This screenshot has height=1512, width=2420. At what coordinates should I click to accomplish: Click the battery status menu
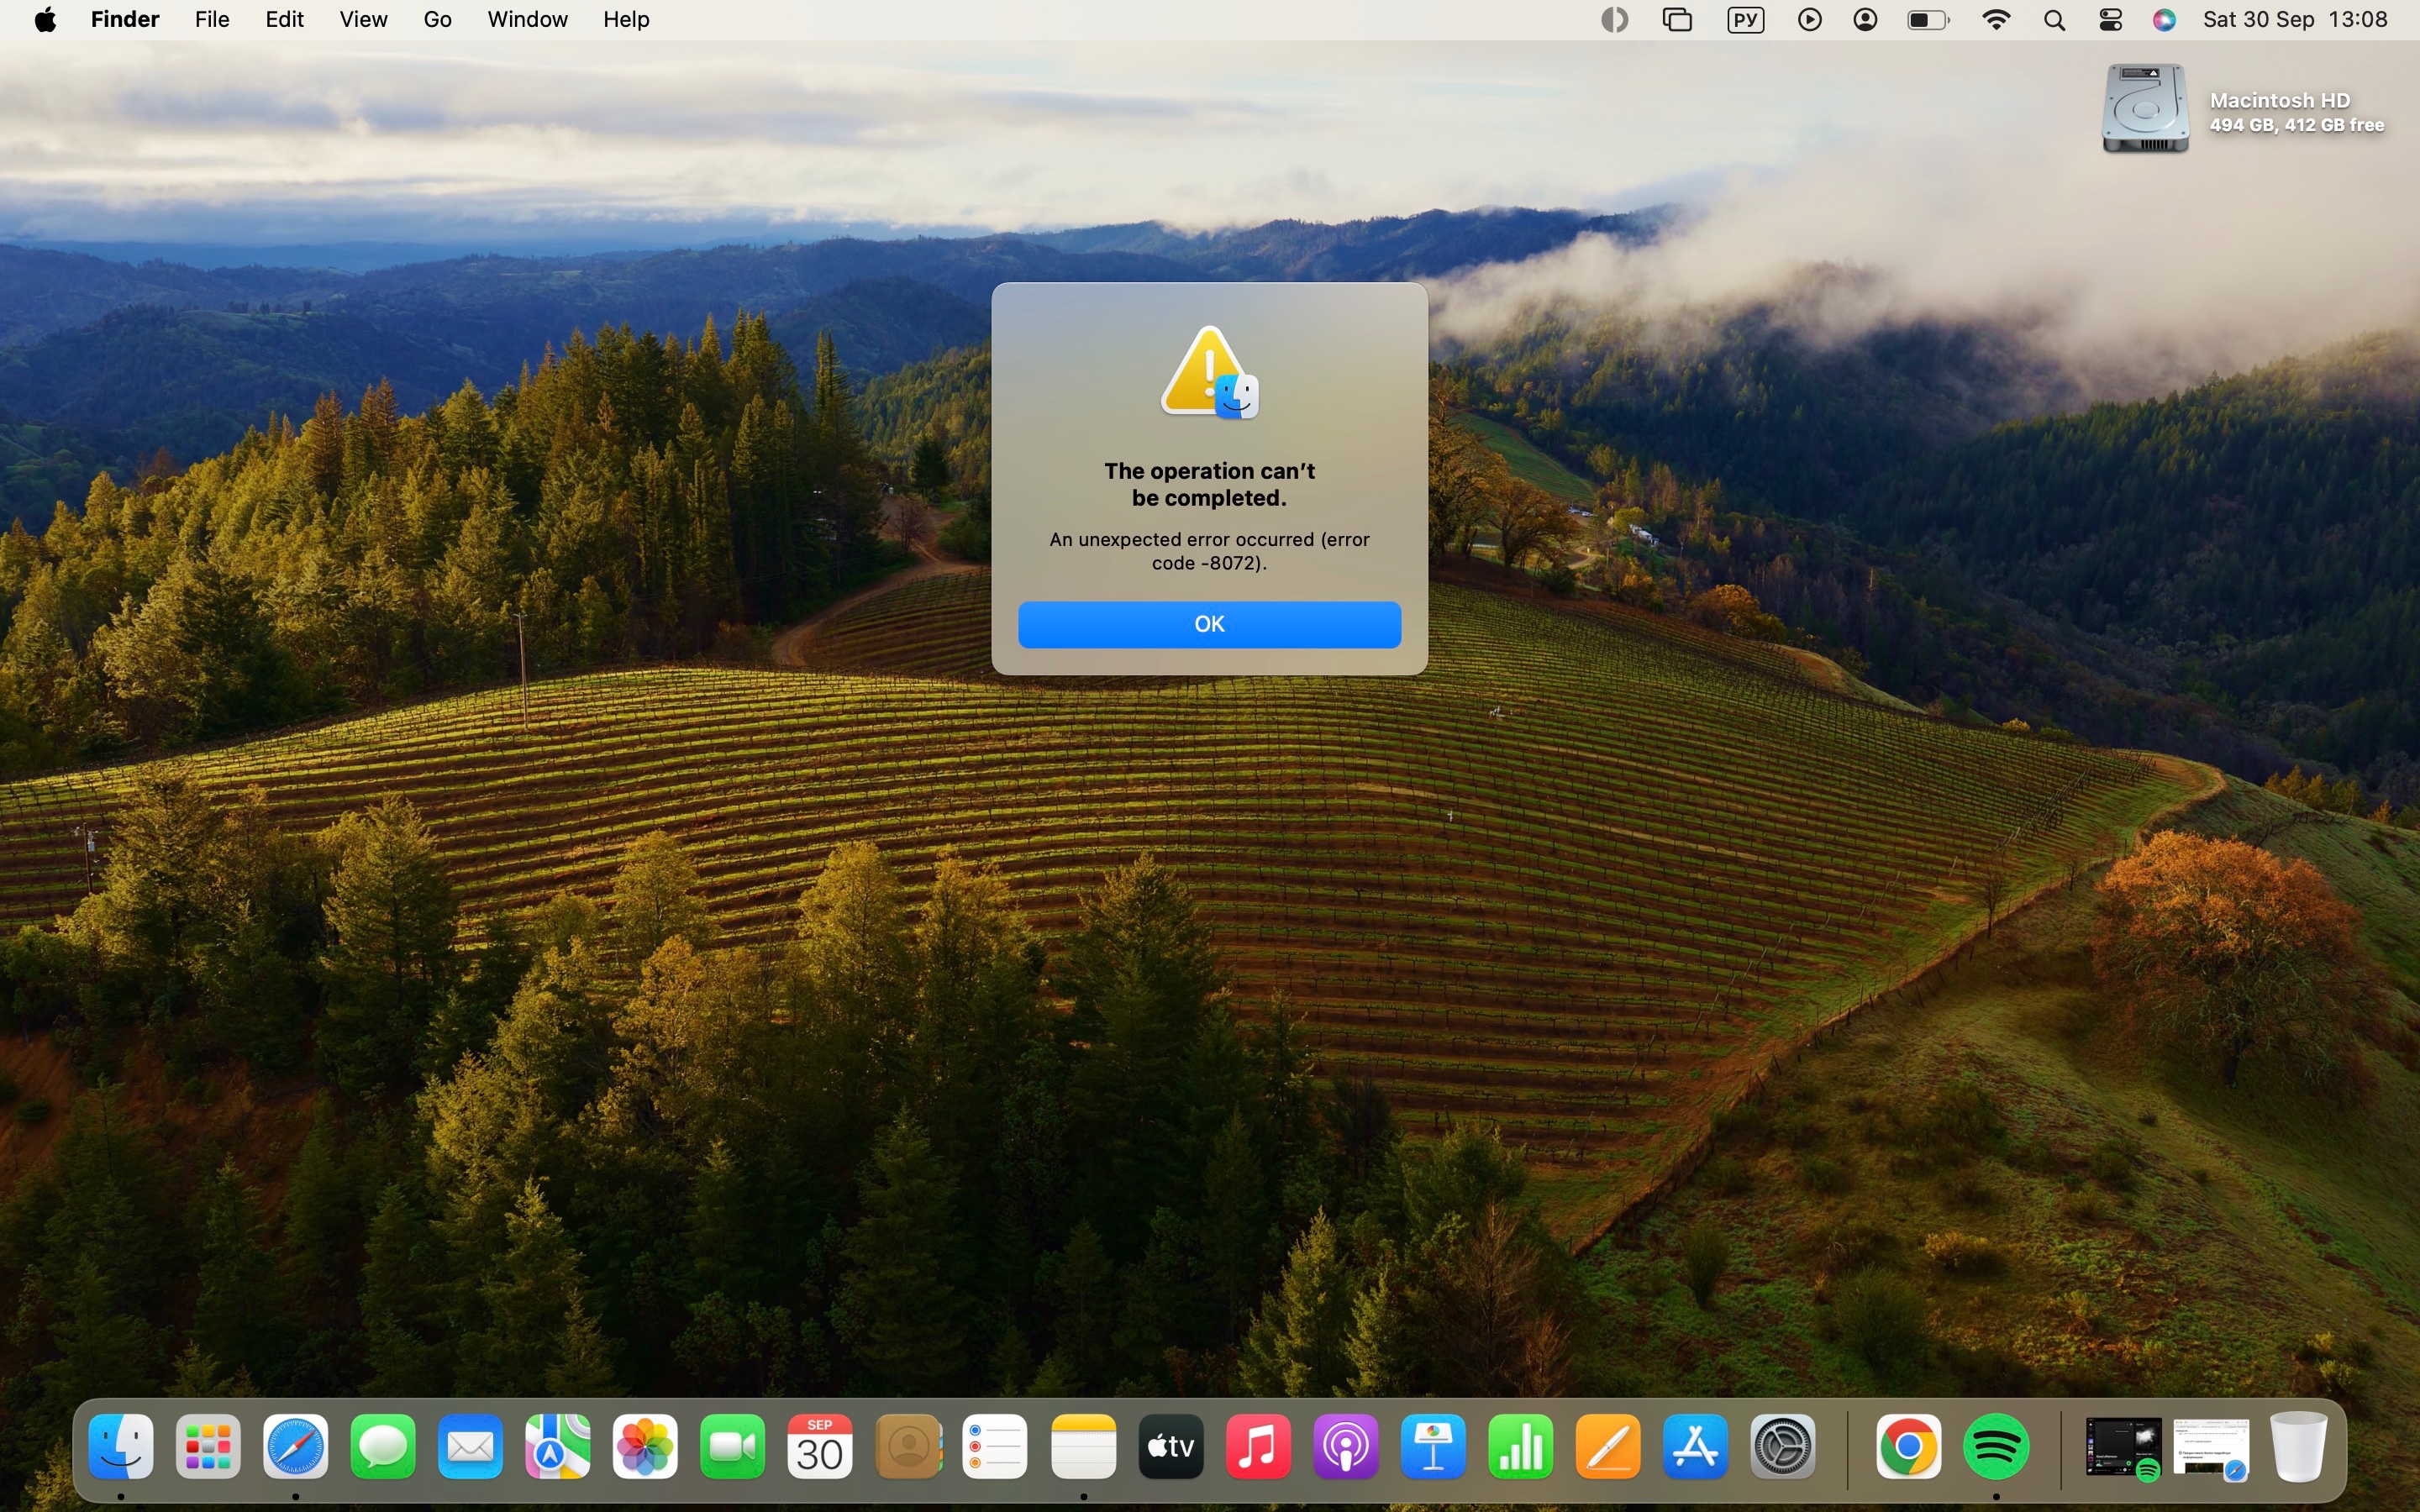pos(1928,20)
